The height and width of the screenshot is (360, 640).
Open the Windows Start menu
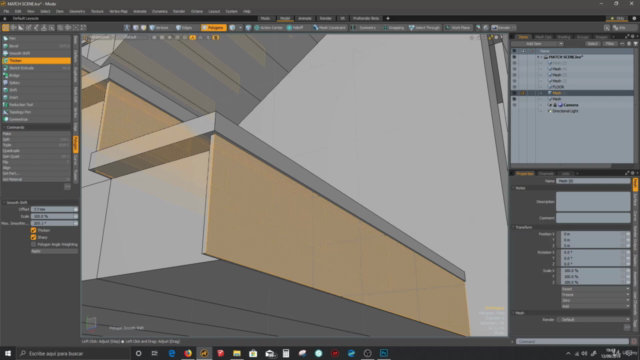click(8, 353)
